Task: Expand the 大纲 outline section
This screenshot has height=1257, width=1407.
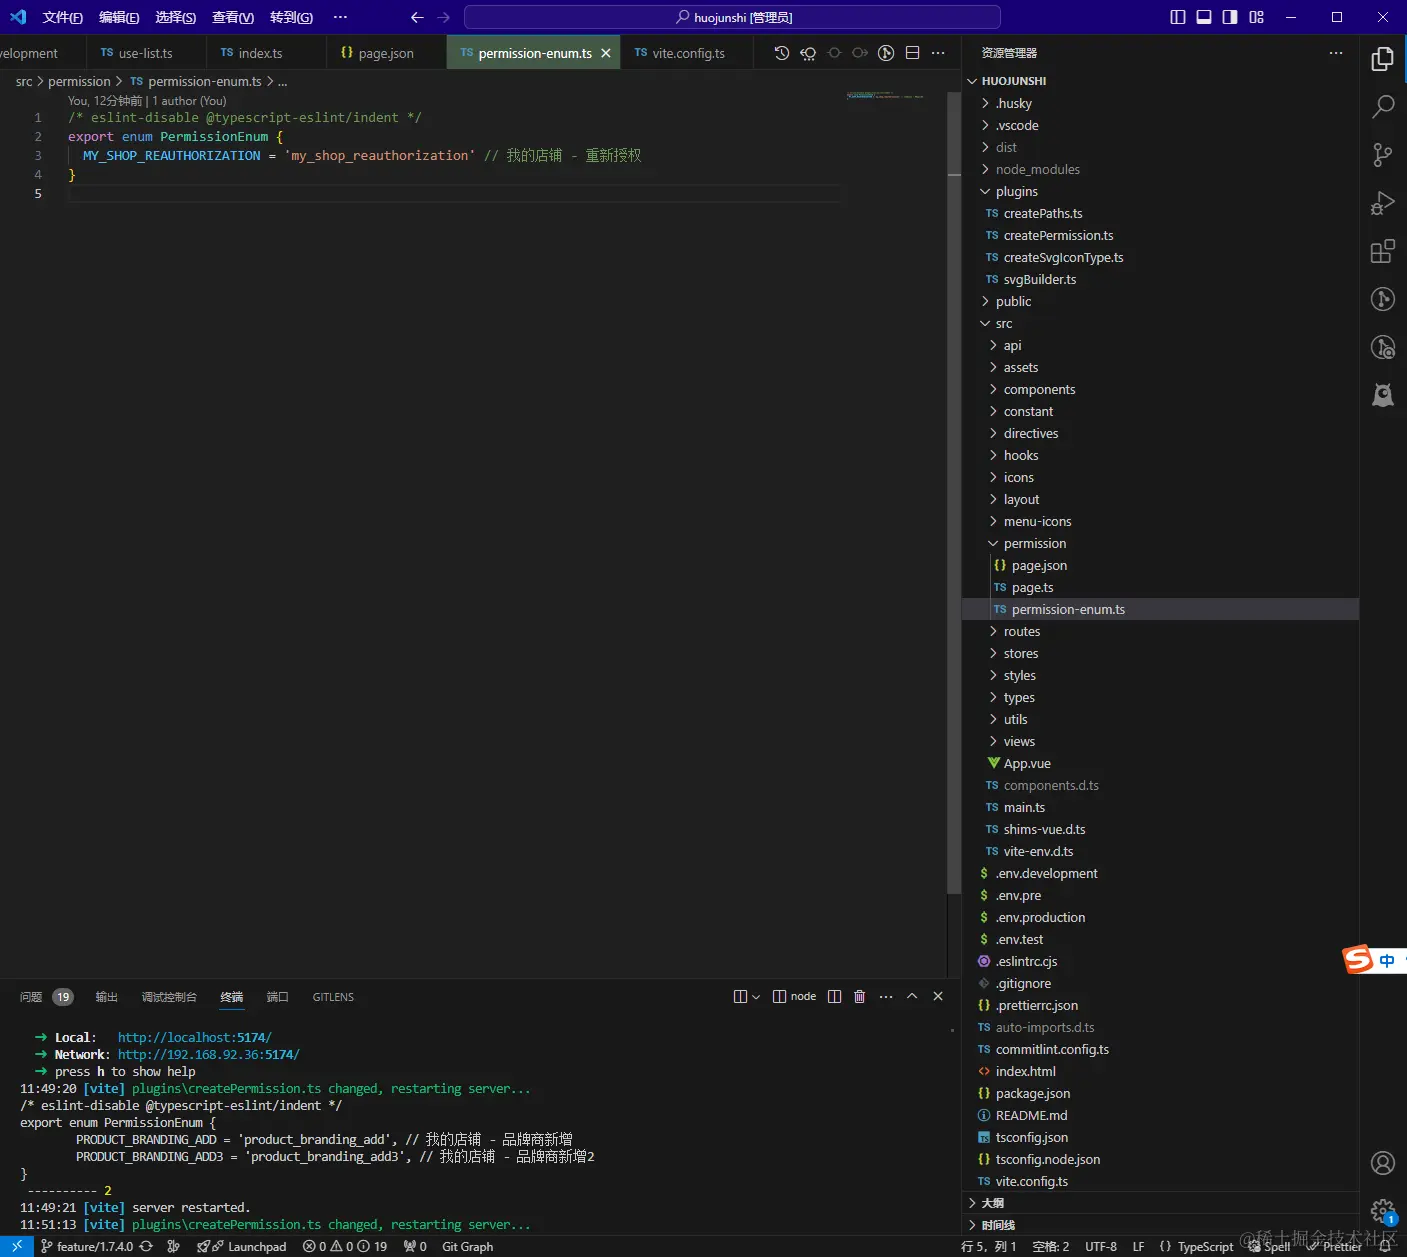Action: click(1160, 1203)
